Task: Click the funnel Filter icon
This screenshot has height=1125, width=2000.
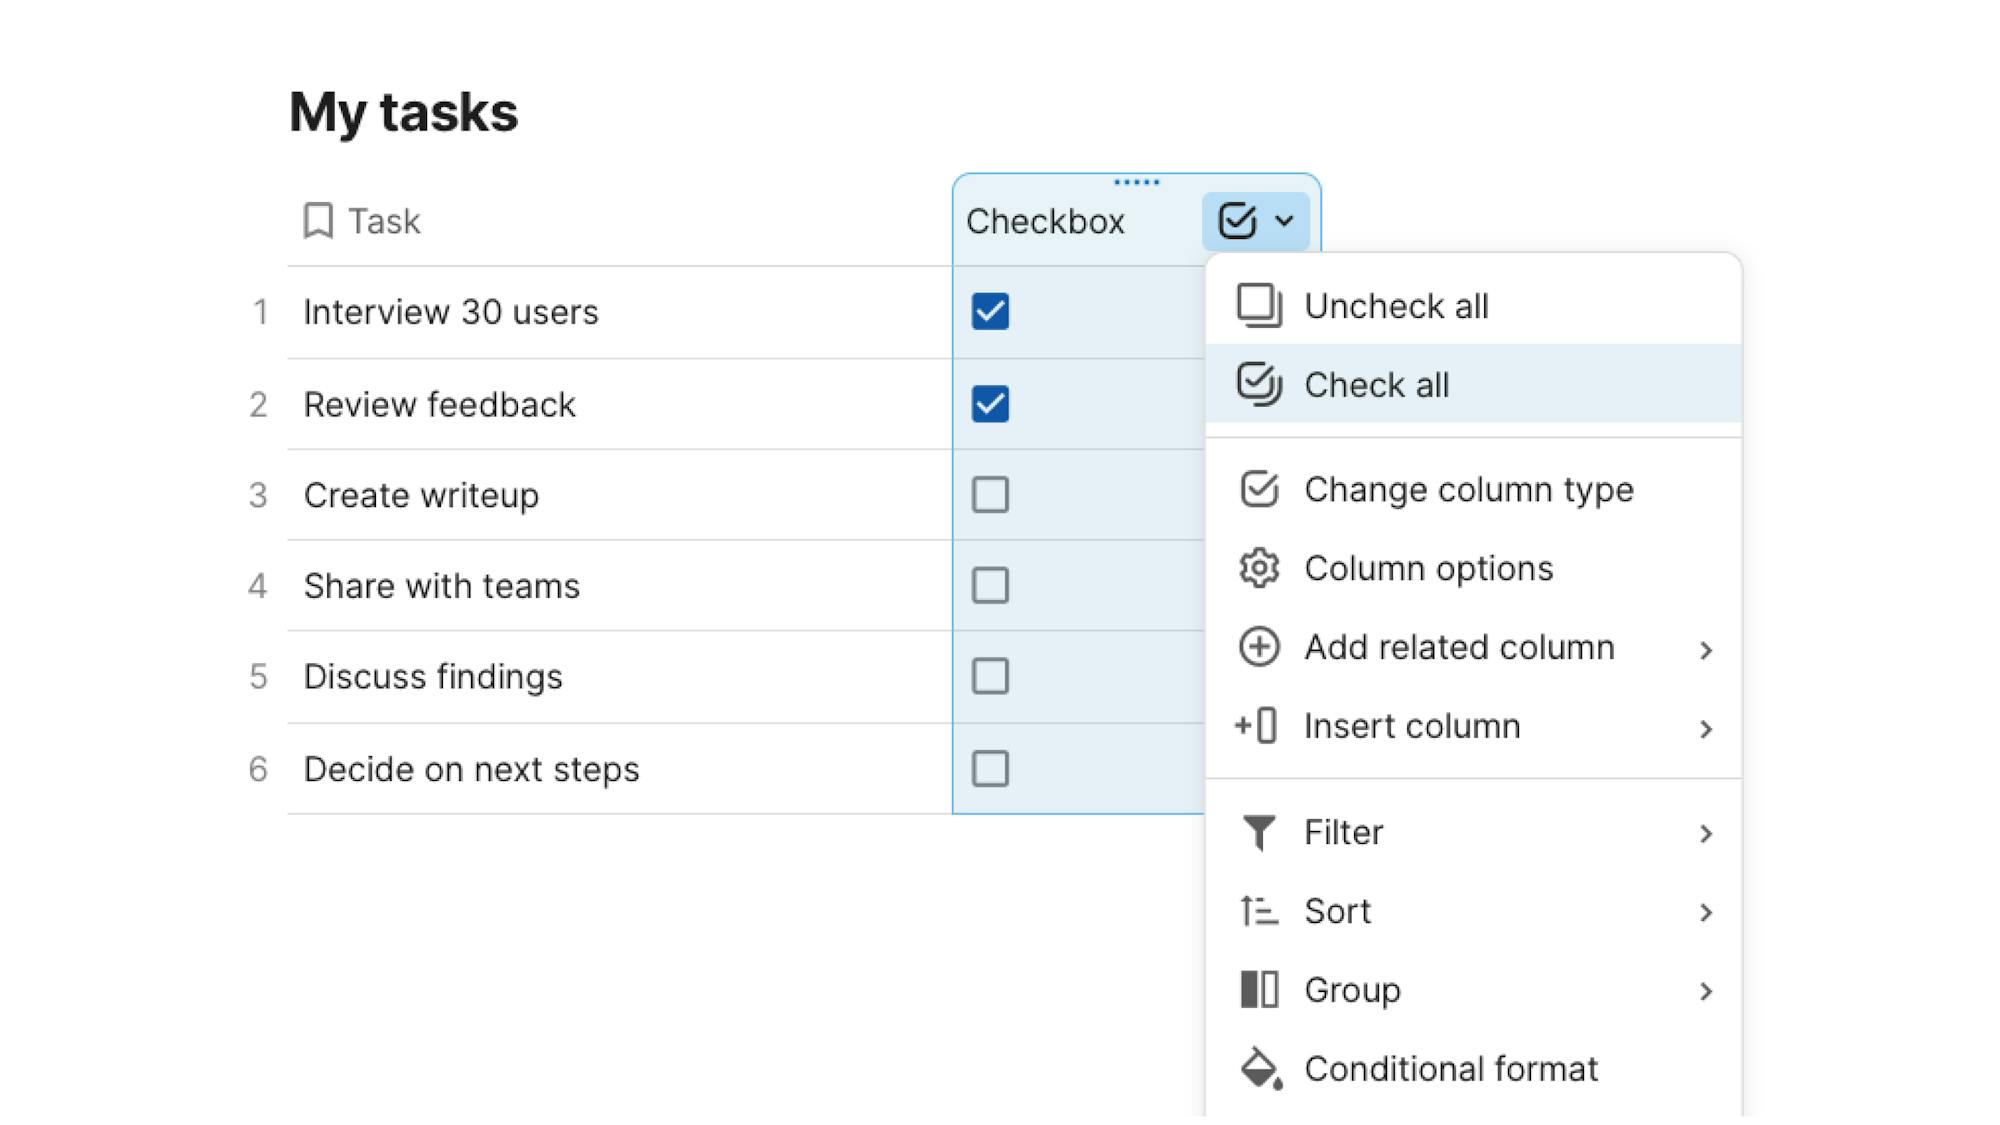Action: point(1259,832)
